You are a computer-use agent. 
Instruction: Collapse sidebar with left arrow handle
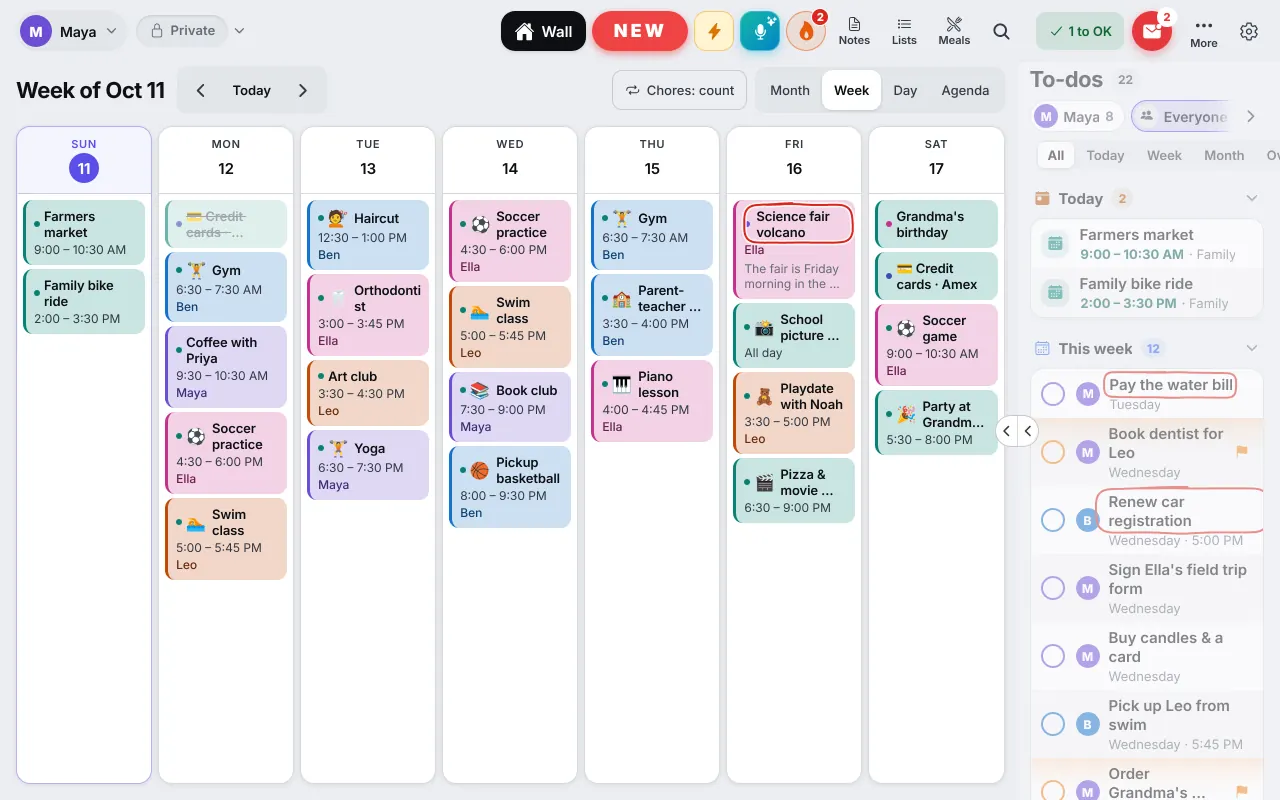1007,431
